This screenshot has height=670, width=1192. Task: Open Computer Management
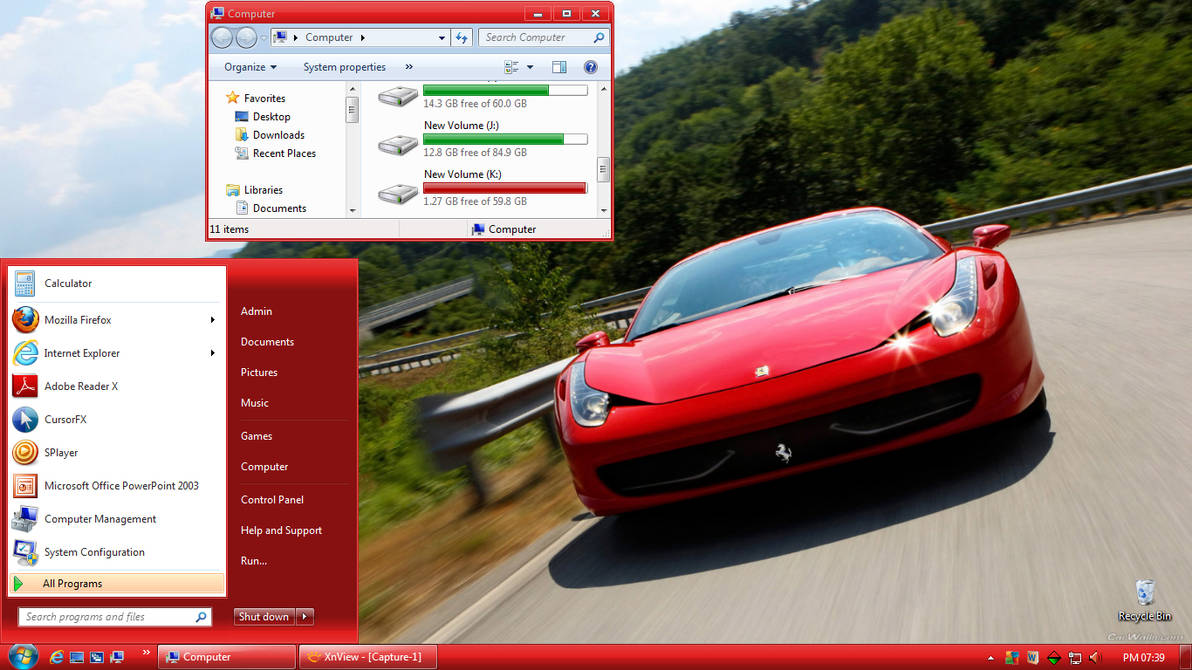[x=100, y=519]
